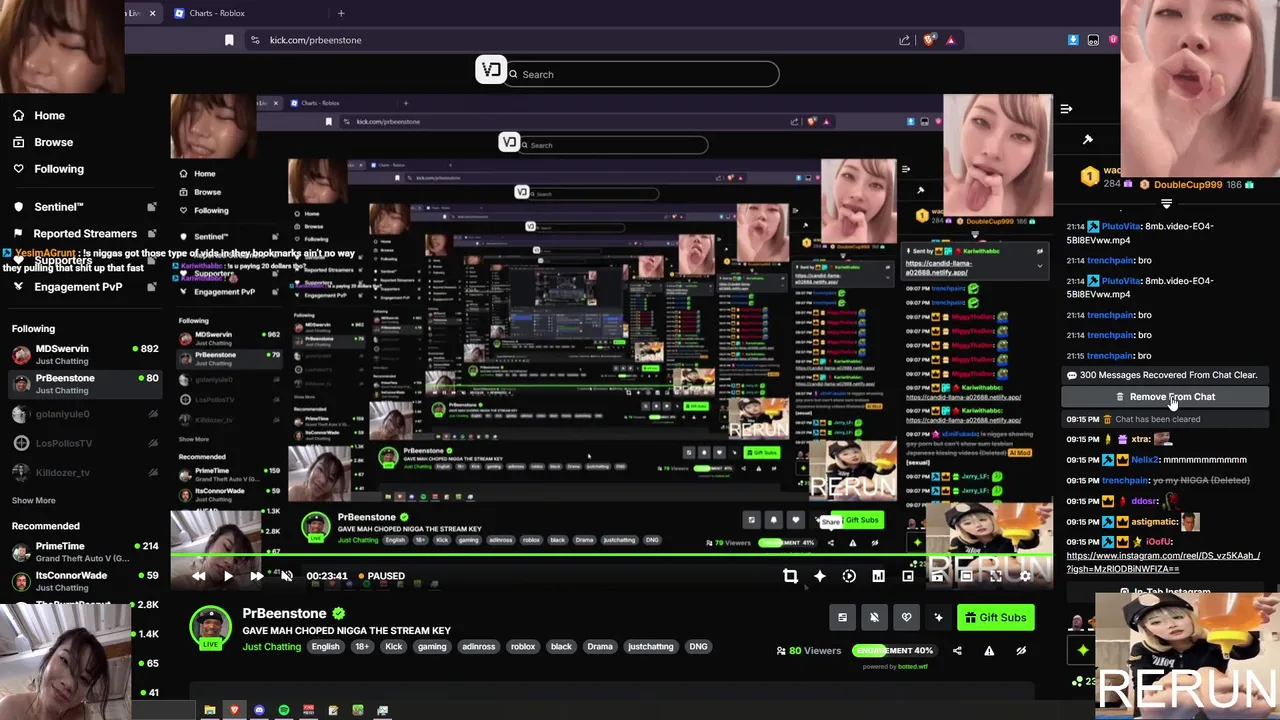Screen dimensions: 1280x720
Task: Open Sentinel™ in the sidebar
Action: 58,207
